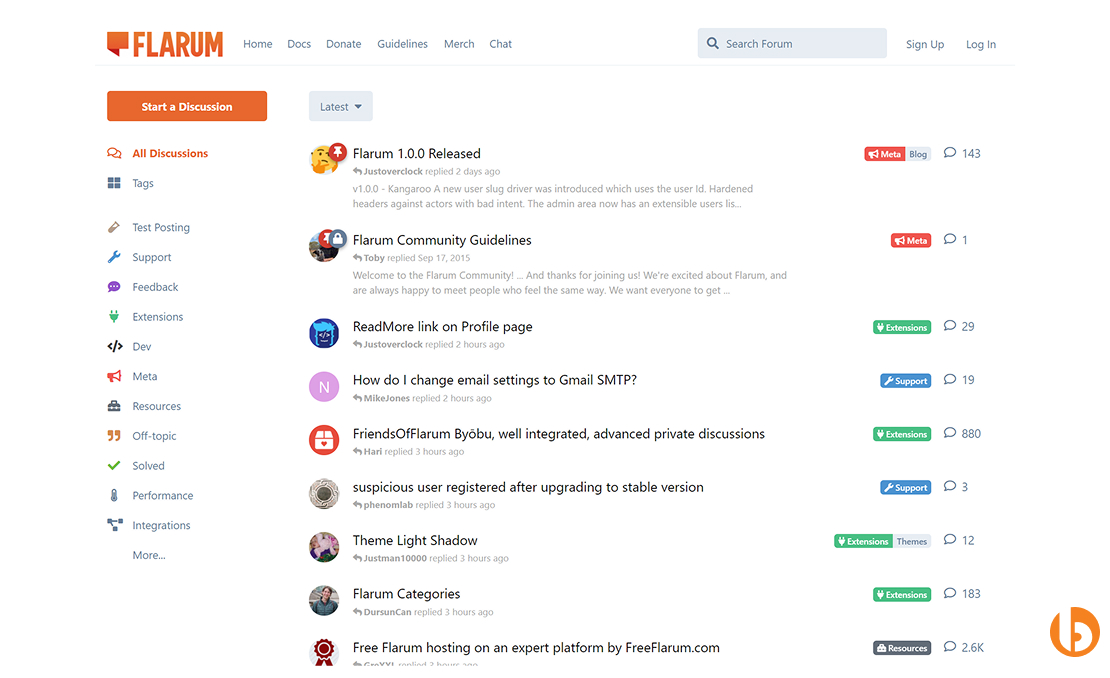
Task: Click the Off-topic quote marks icon
Action: click(114, 435)
